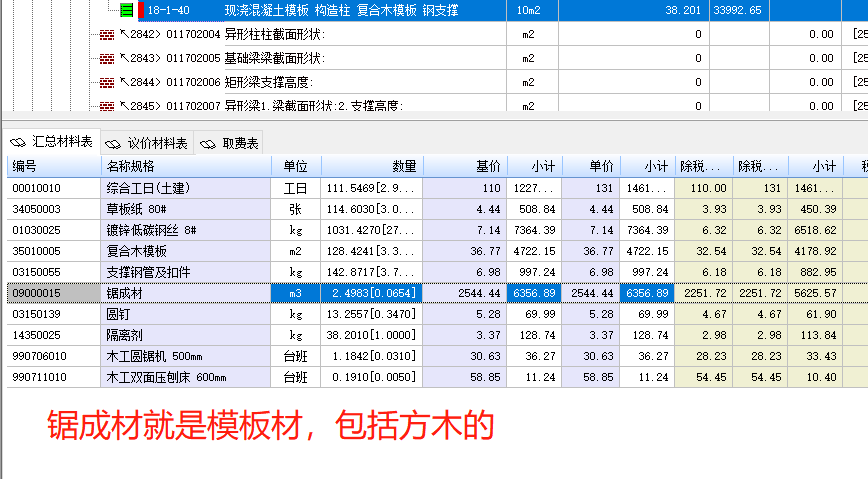Image resolution: width=868 pixels, height=479 pixels.
Task: Click the 汇总材料表 tab icon
Action: 18,143
